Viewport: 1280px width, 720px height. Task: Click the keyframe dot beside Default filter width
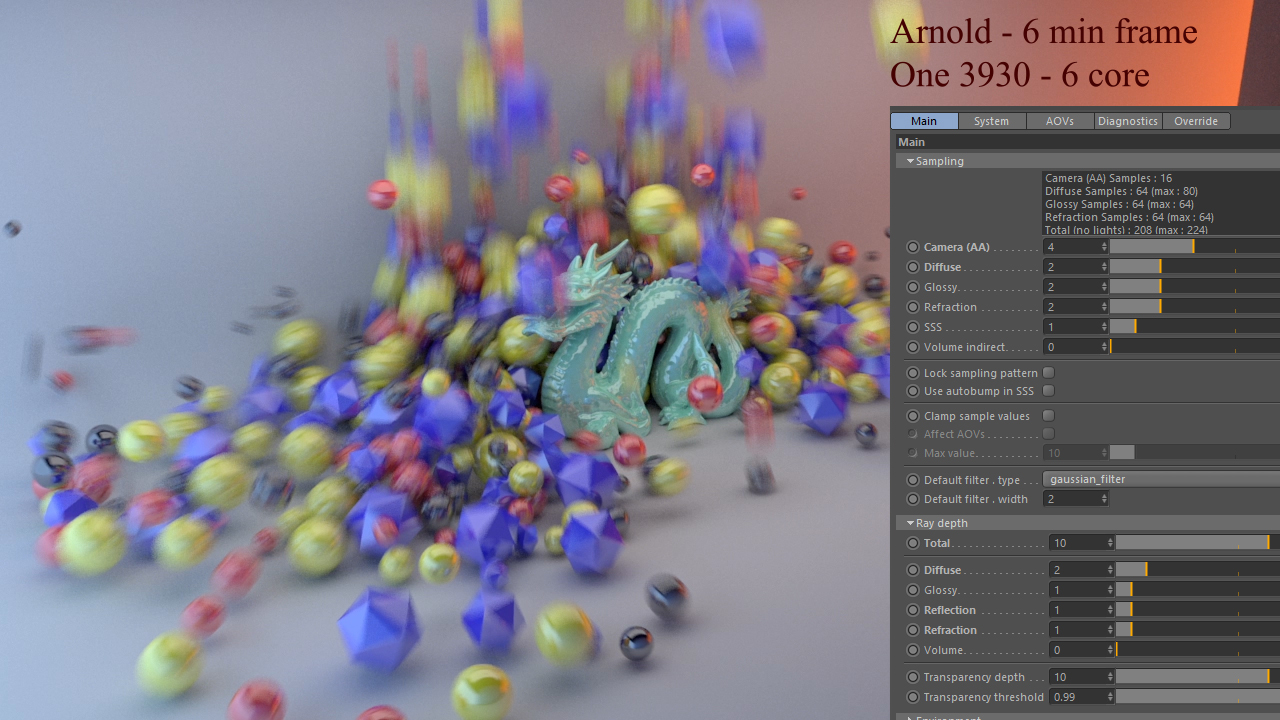[913, 499]
